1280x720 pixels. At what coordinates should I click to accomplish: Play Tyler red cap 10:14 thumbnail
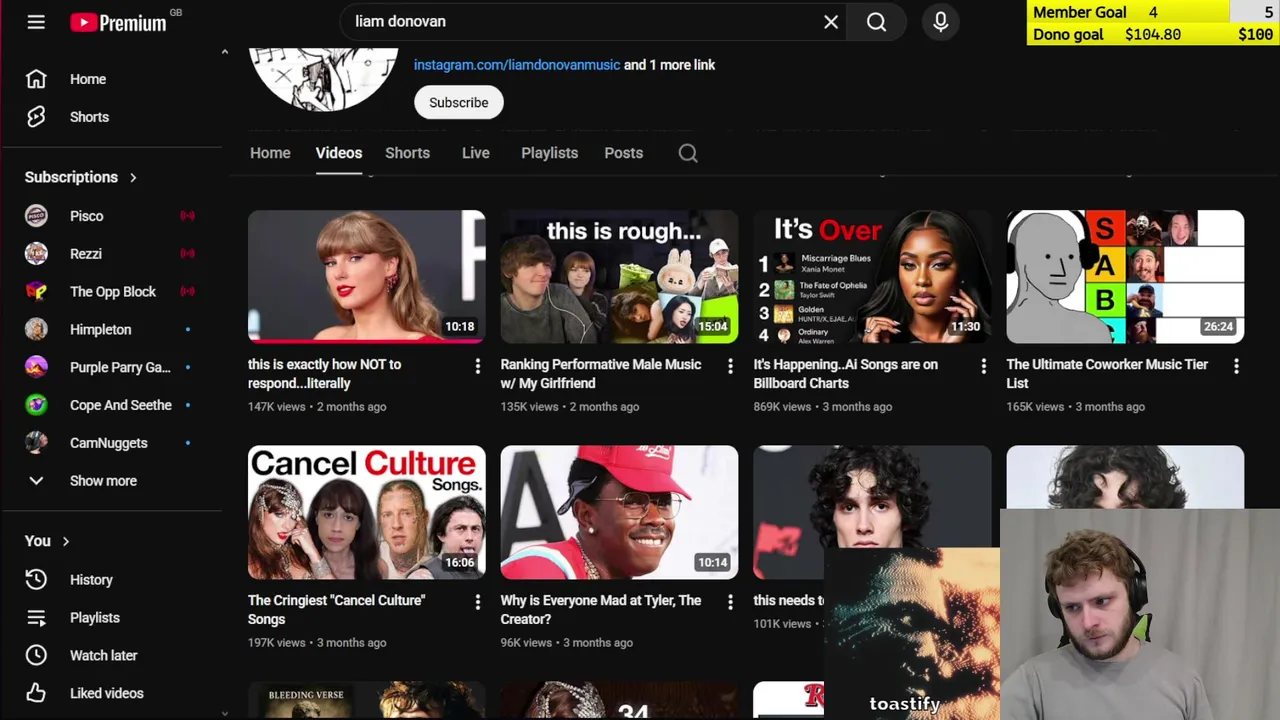(x=620, y=513)
